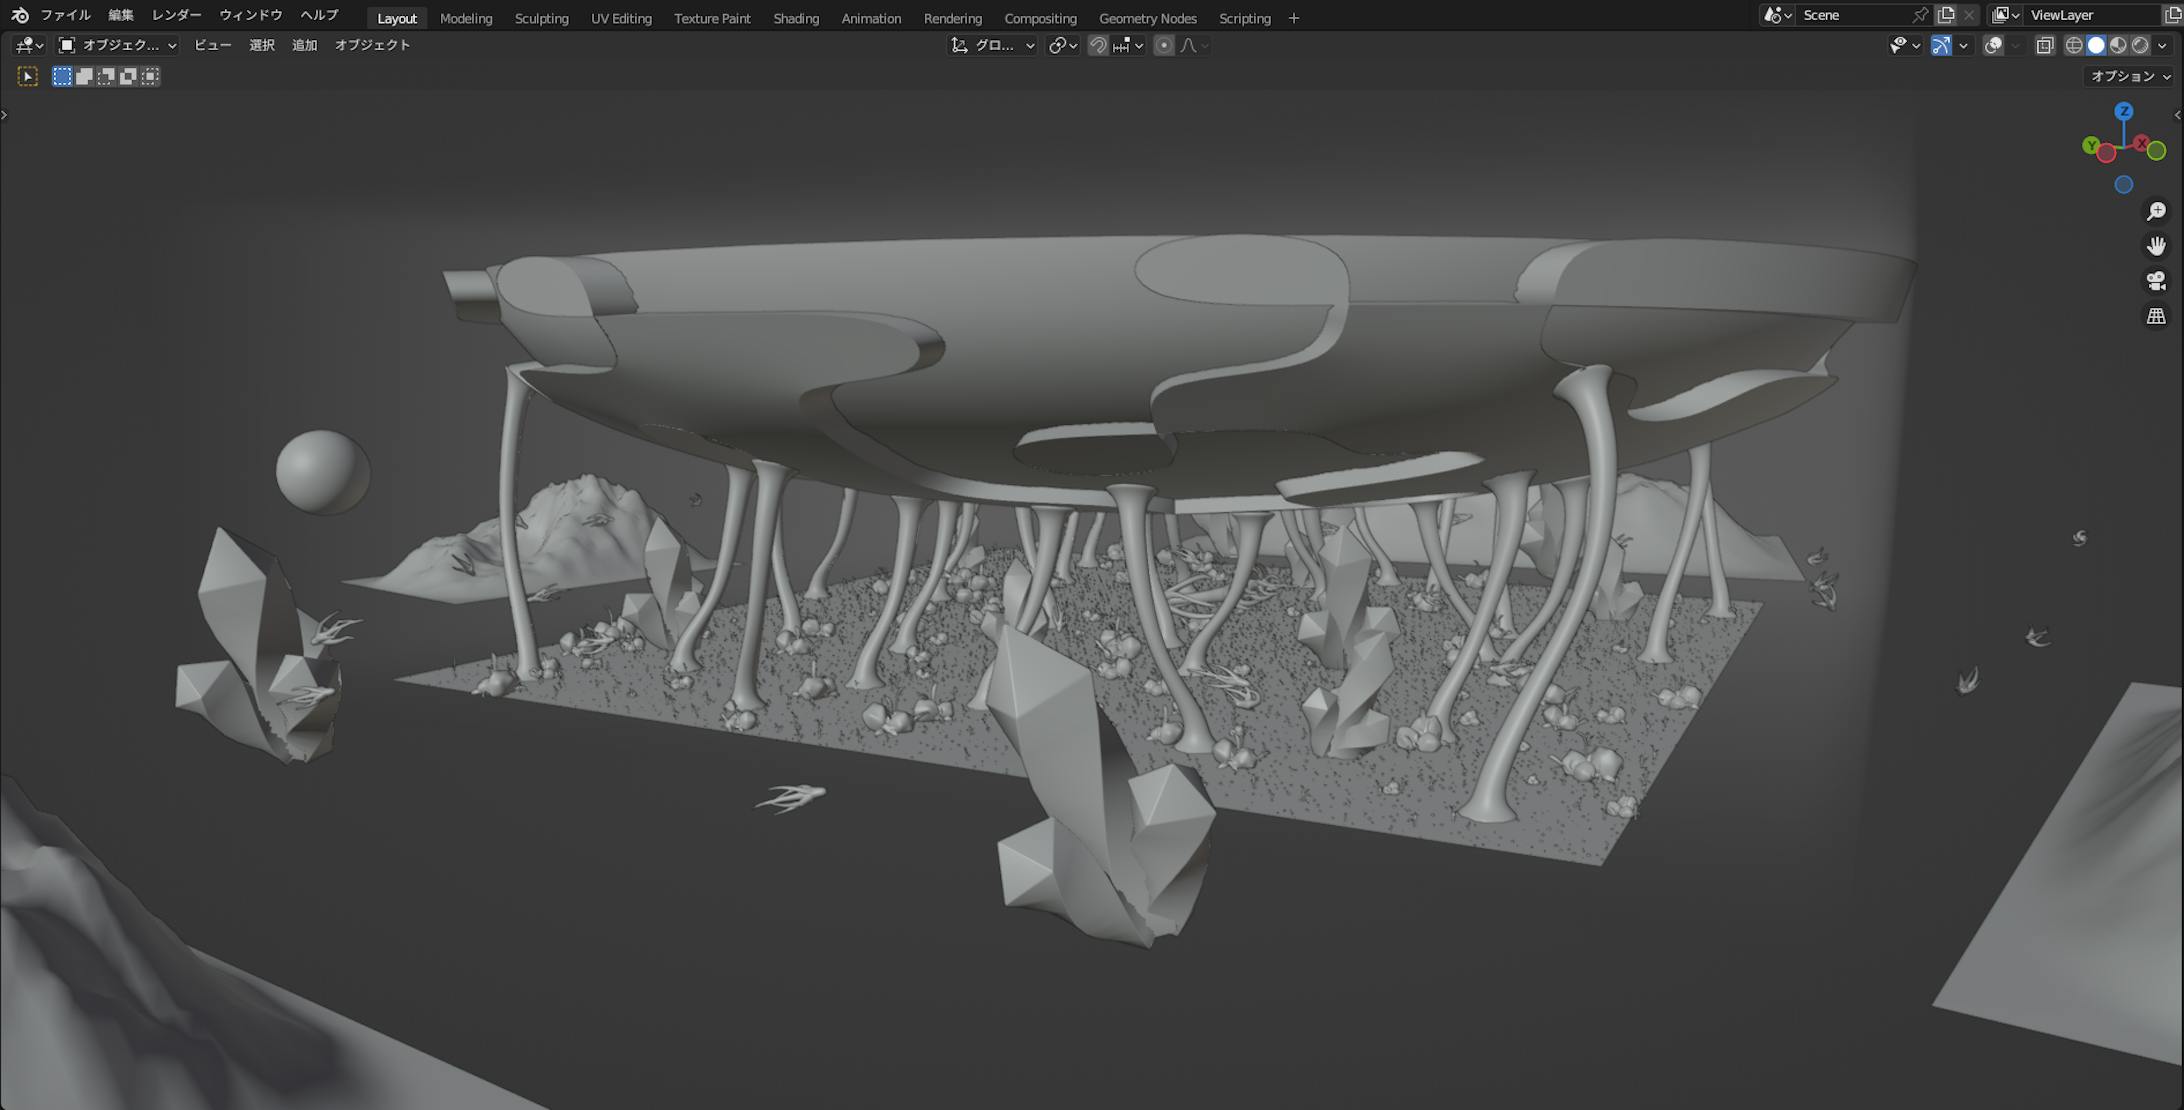Open the ファイル menu
Viewport: 2184px width, 1110px height.
[x=66, y=15]
